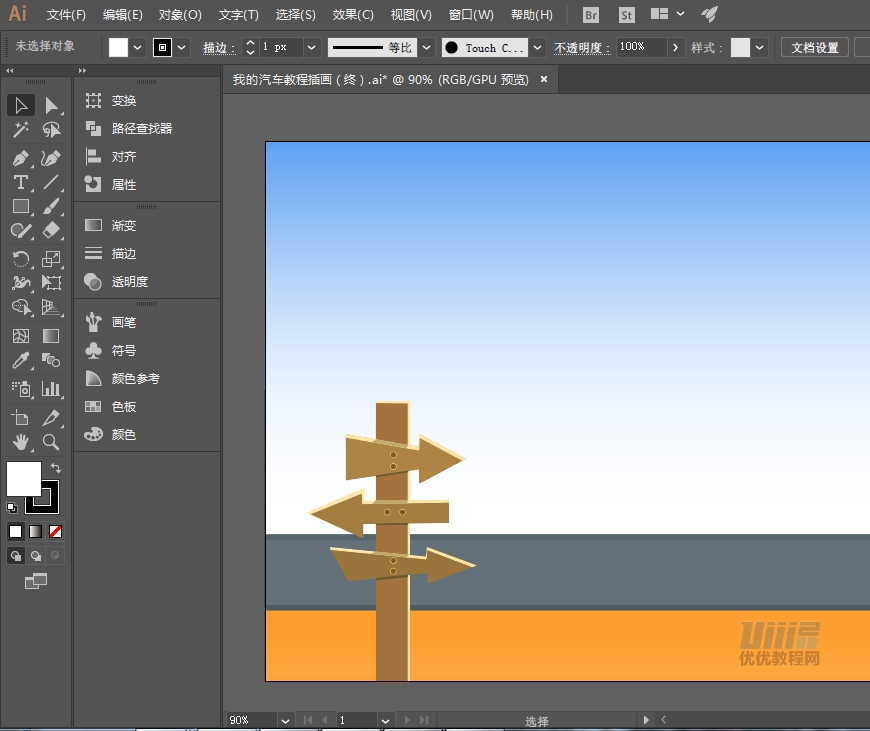Open the 对象(O) menu
This screenshot has width=870, height=731.
coord(180,15)
